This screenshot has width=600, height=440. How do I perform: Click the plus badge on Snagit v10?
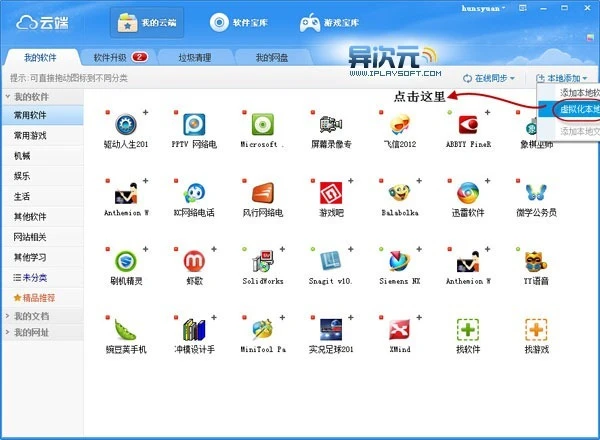(x=351, y=249)
